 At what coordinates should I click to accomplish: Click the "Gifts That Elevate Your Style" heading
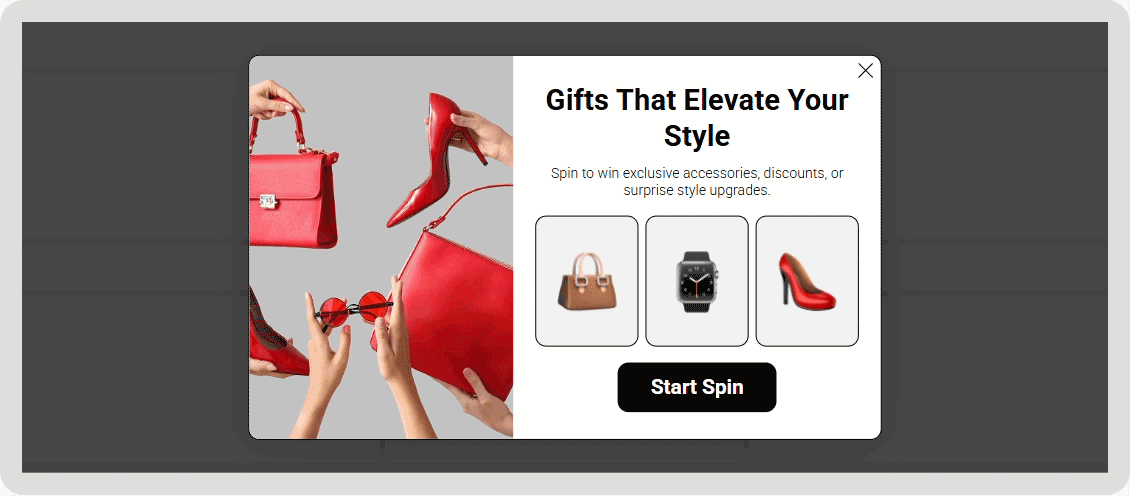tap(697, 118)
